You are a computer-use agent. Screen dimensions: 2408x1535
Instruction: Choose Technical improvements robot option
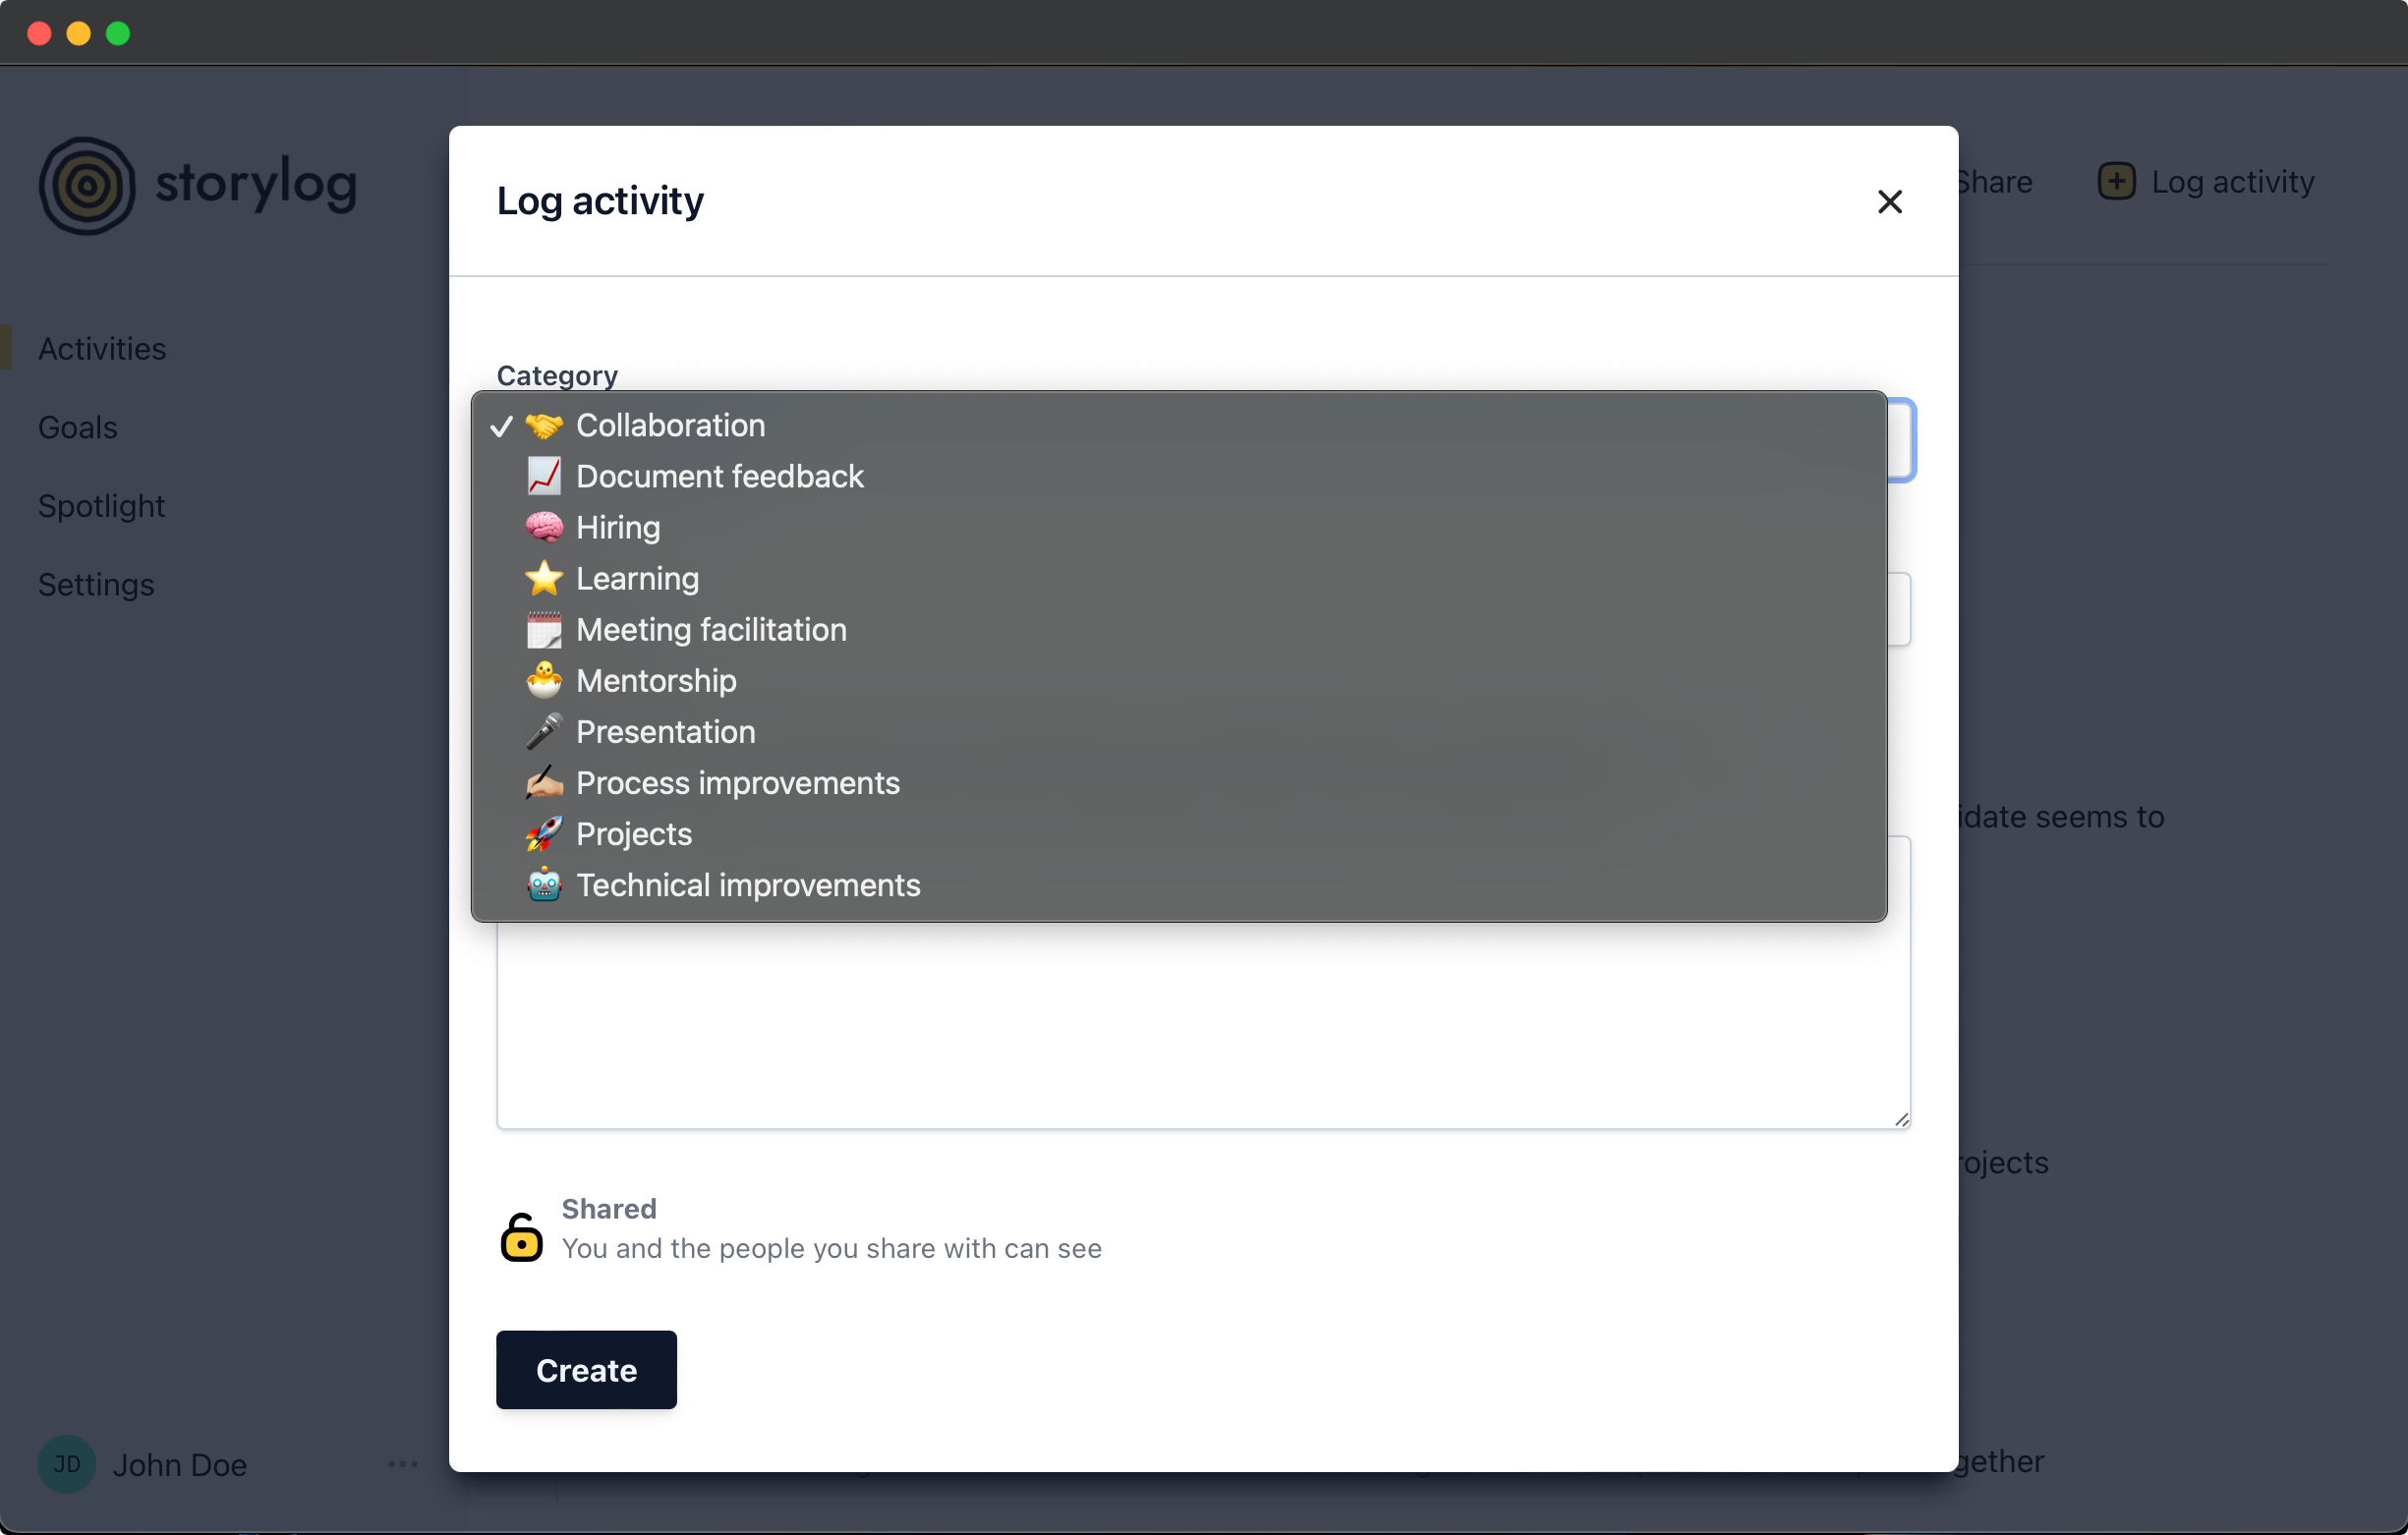747,885
